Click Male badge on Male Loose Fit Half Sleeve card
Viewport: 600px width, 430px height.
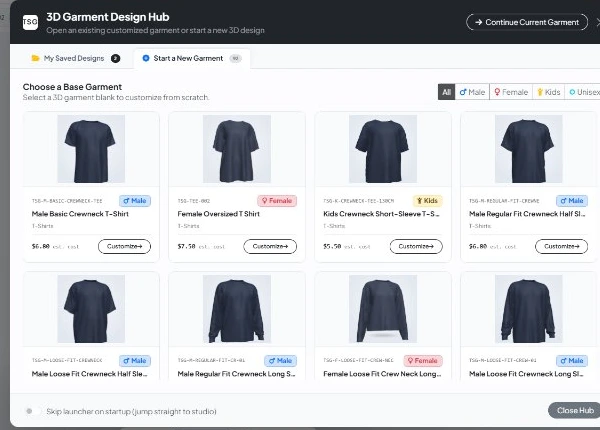tap(135, 361)
